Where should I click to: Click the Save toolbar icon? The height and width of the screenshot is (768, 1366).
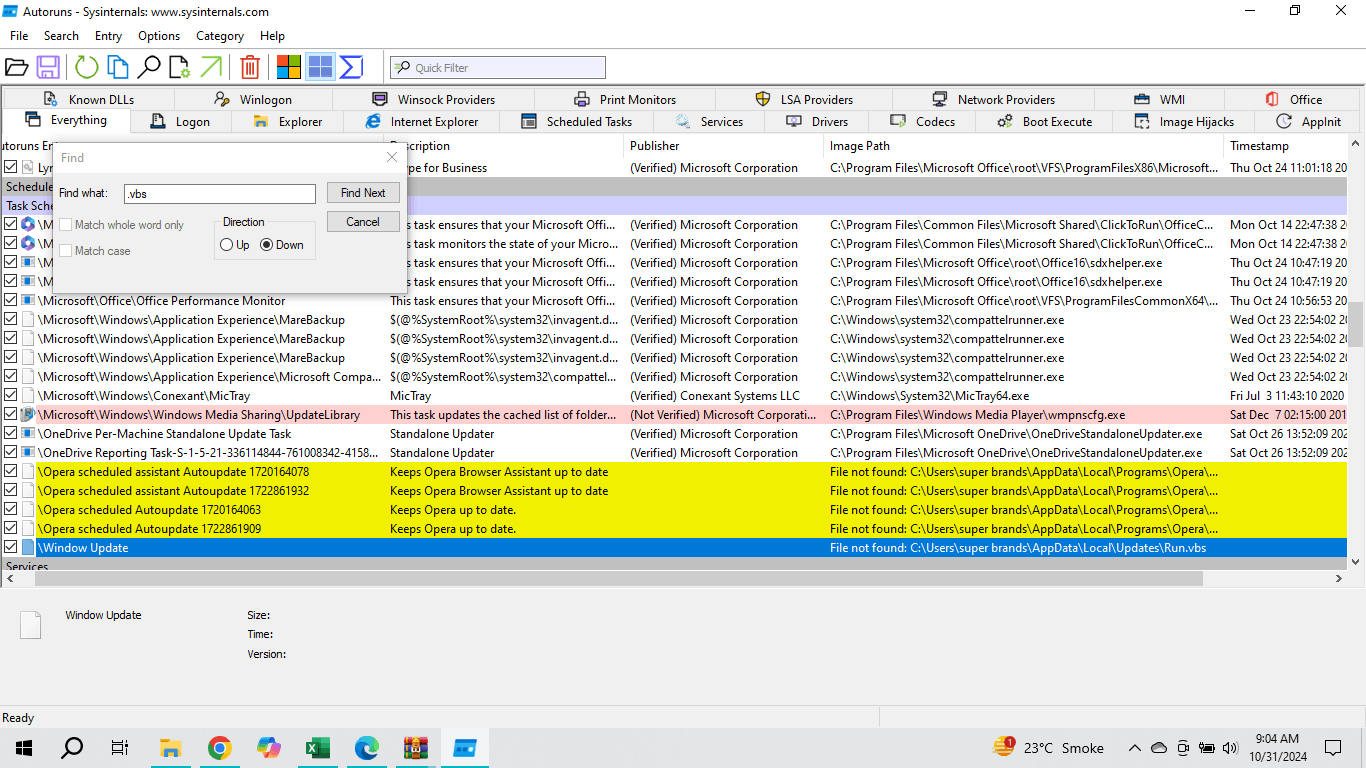pyautogui.click(x=48, y=67)
